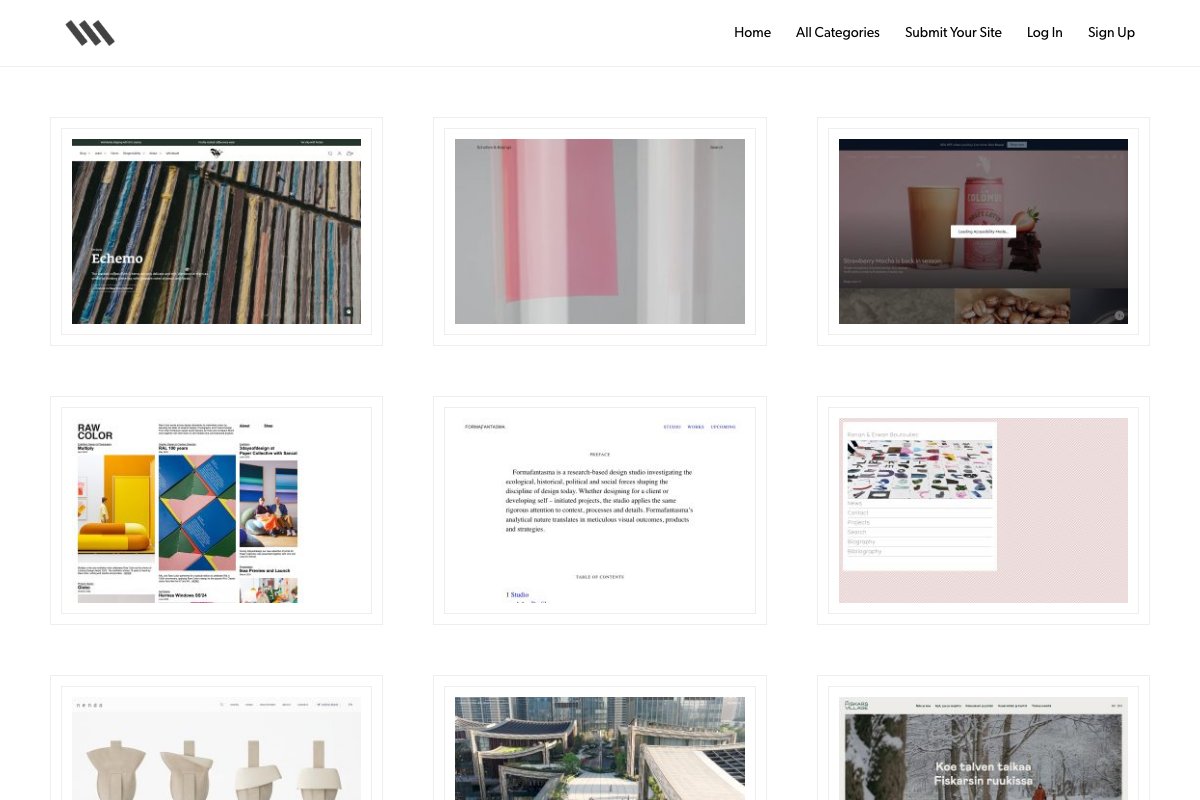1200x800 pixels.
Task: Click the triple-slash site logo
Action: [x=90, y=32]
